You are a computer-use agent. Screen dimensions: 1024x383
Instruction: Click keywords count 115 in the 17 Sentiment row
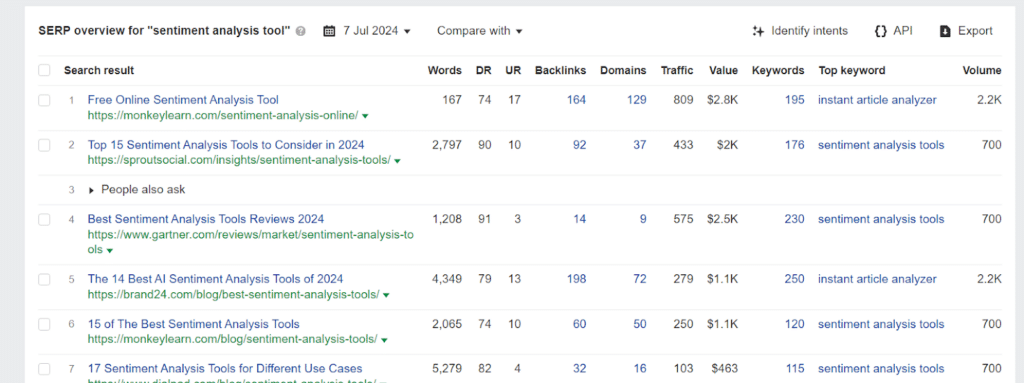click(x=795, y=368)
